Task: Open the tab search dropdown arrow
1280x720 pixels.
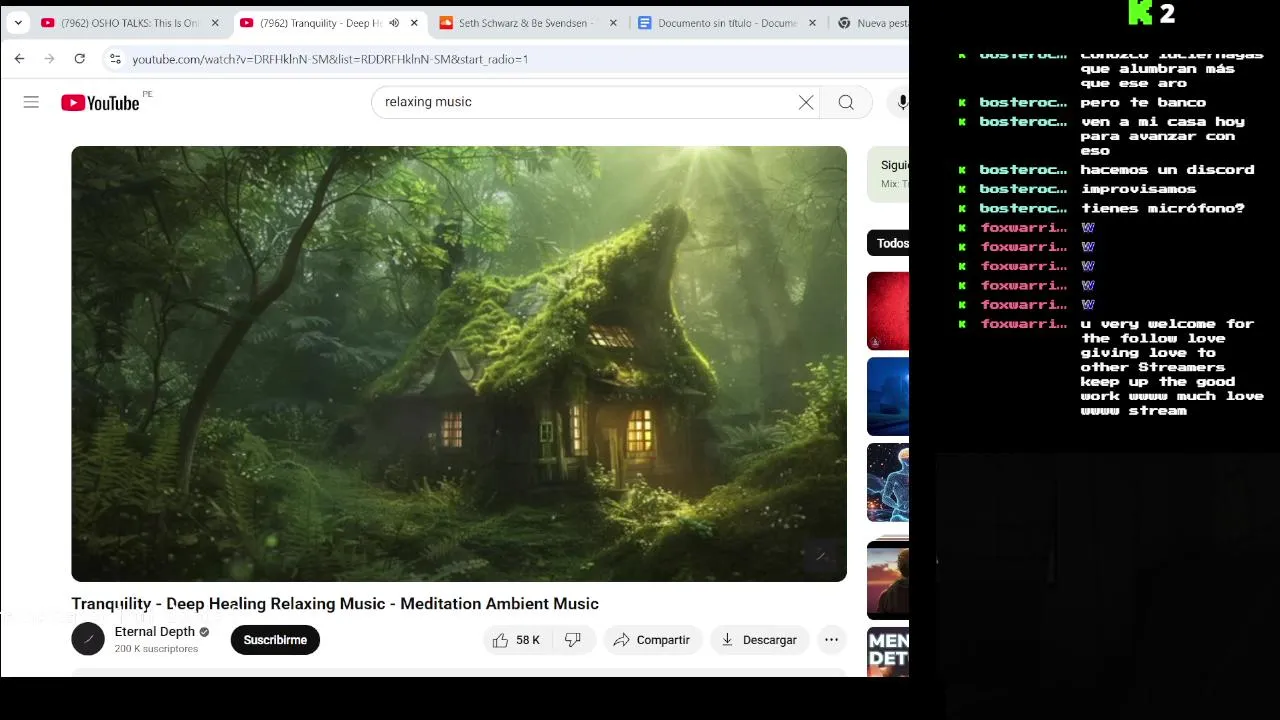Action: point(18,22)
